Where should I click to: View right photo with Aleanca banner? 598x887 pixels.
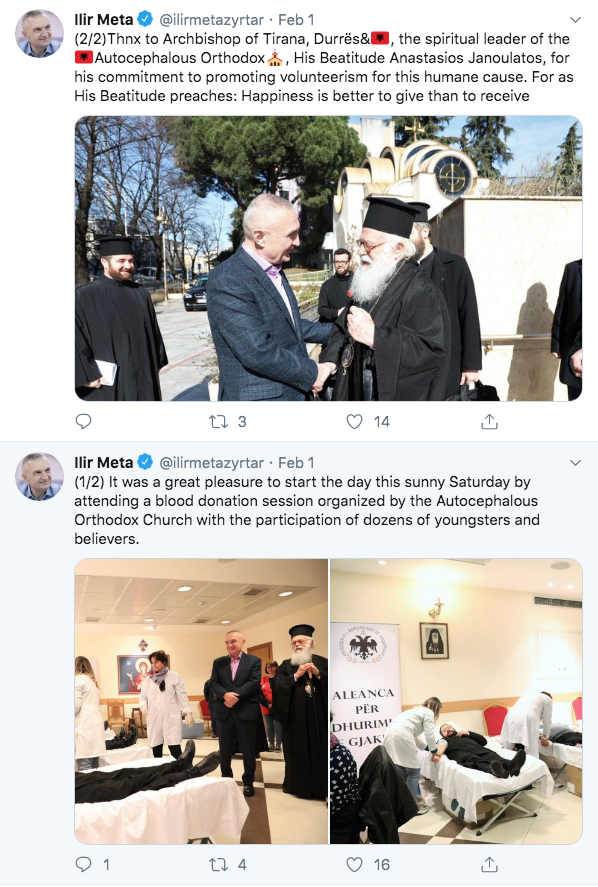pos(456,701)
